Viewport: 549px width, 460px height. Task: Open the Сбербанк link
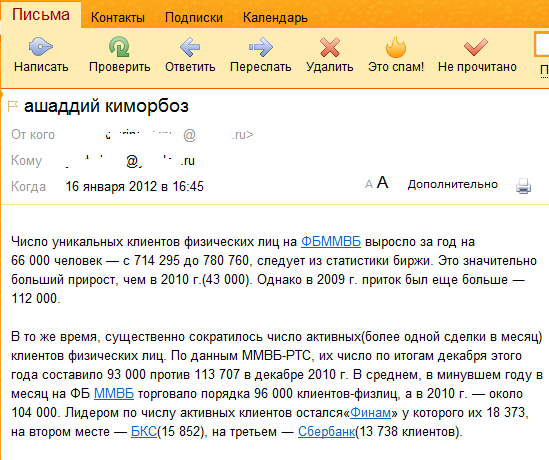click(326, 432)
